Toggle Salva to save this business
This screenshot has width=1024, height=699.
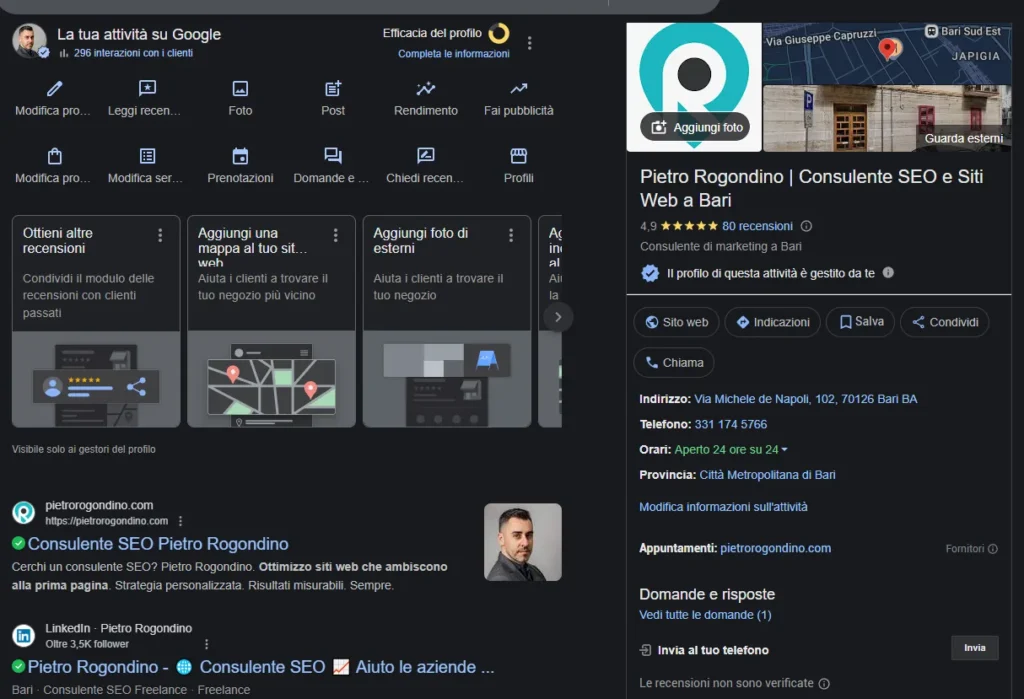[859, 322]
